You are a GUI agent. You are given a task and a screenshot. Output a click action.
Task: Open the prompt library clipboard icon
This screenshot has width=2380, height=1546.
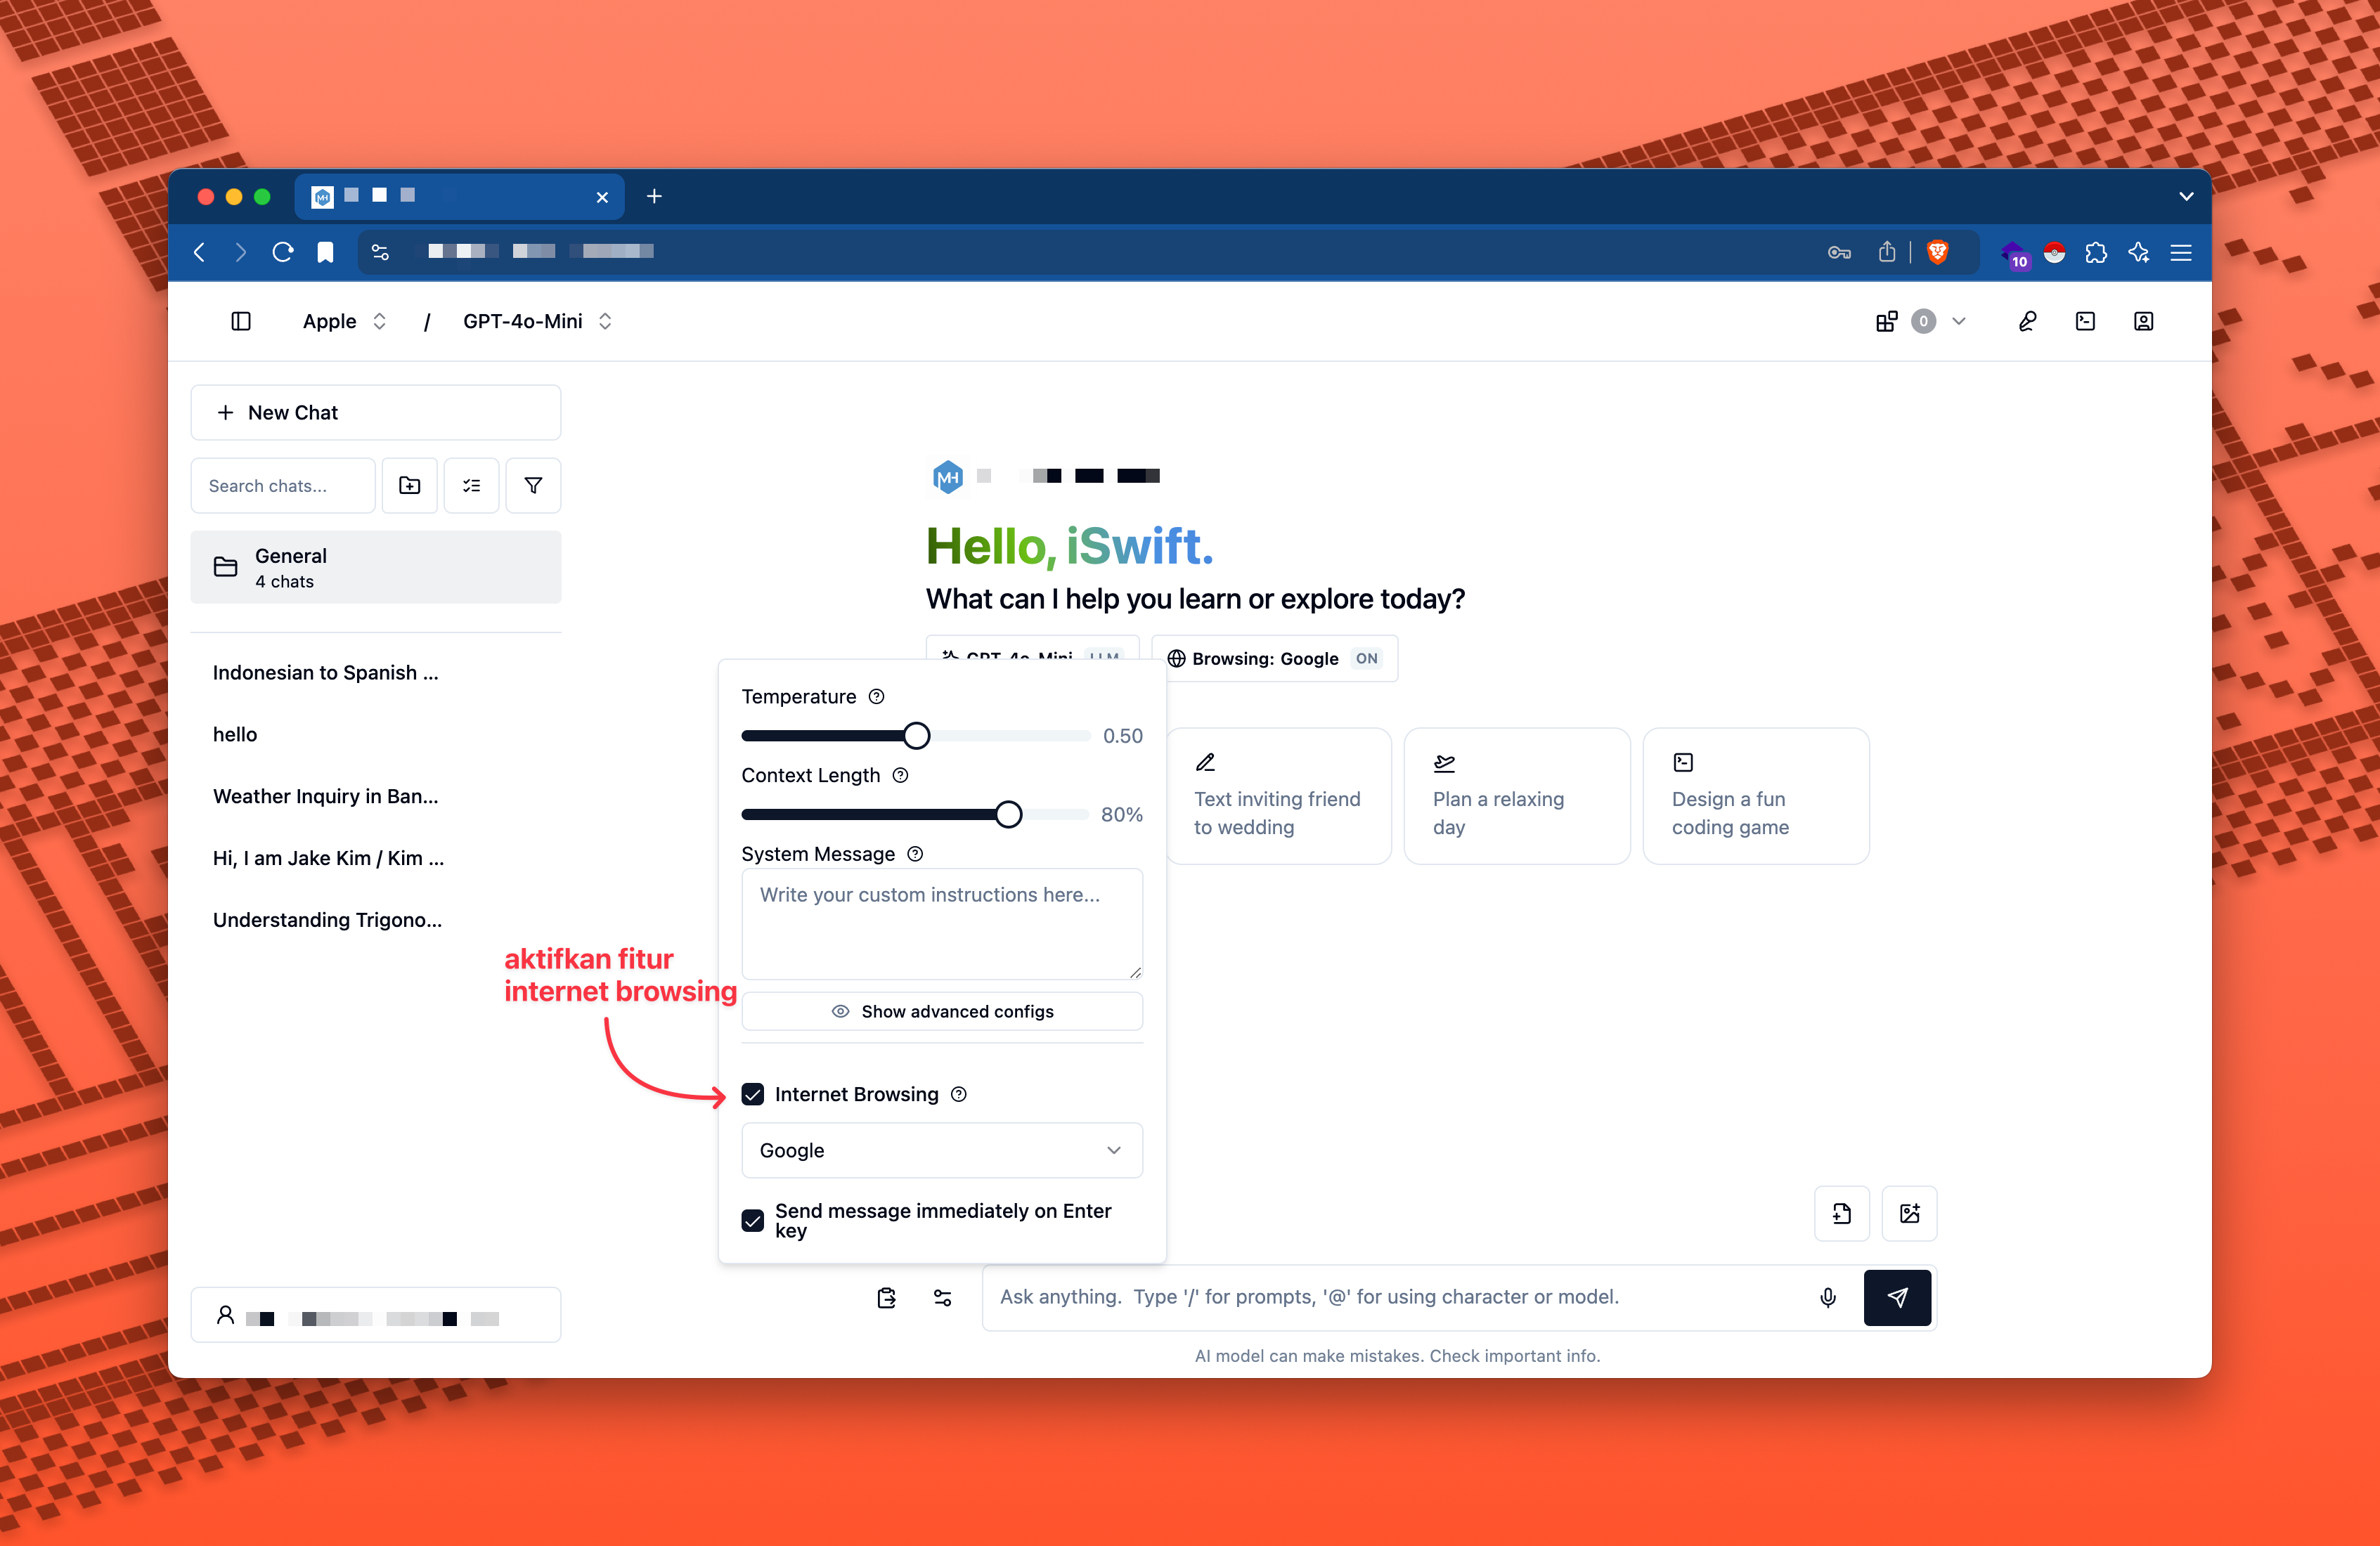point(886,1297)
